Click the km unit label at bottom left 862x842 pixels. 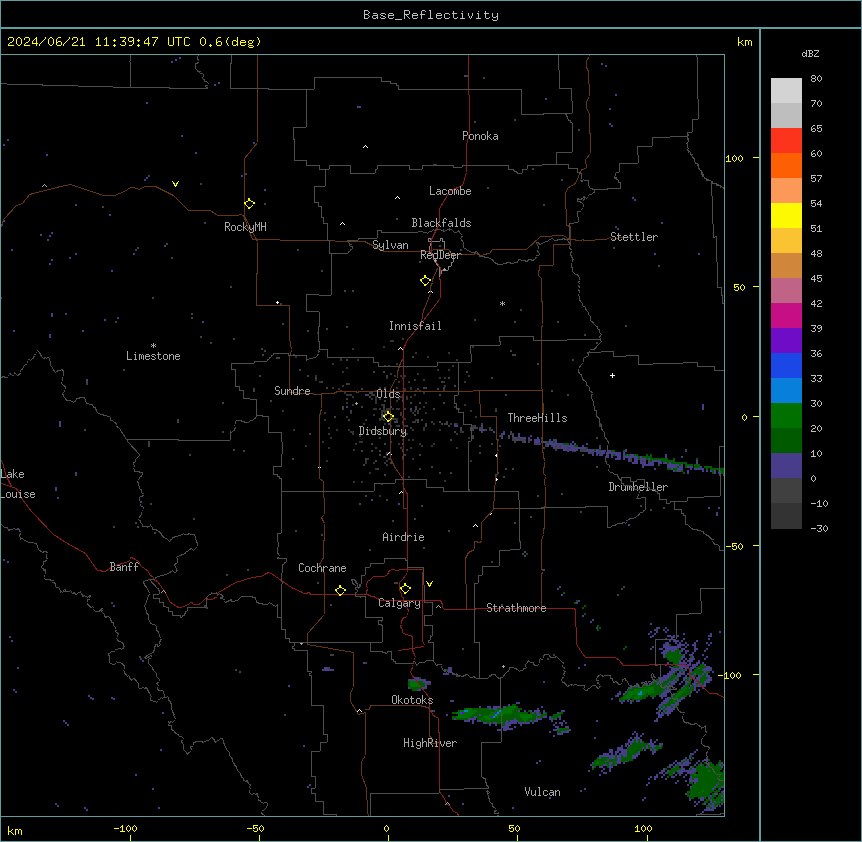point(15,831)
